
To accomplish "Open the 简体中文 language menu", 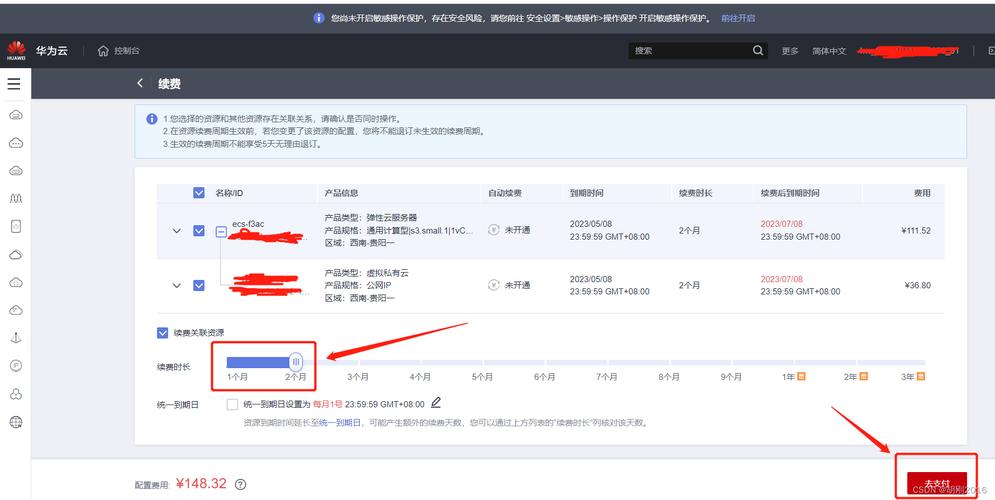I will (x=828, y=51).
